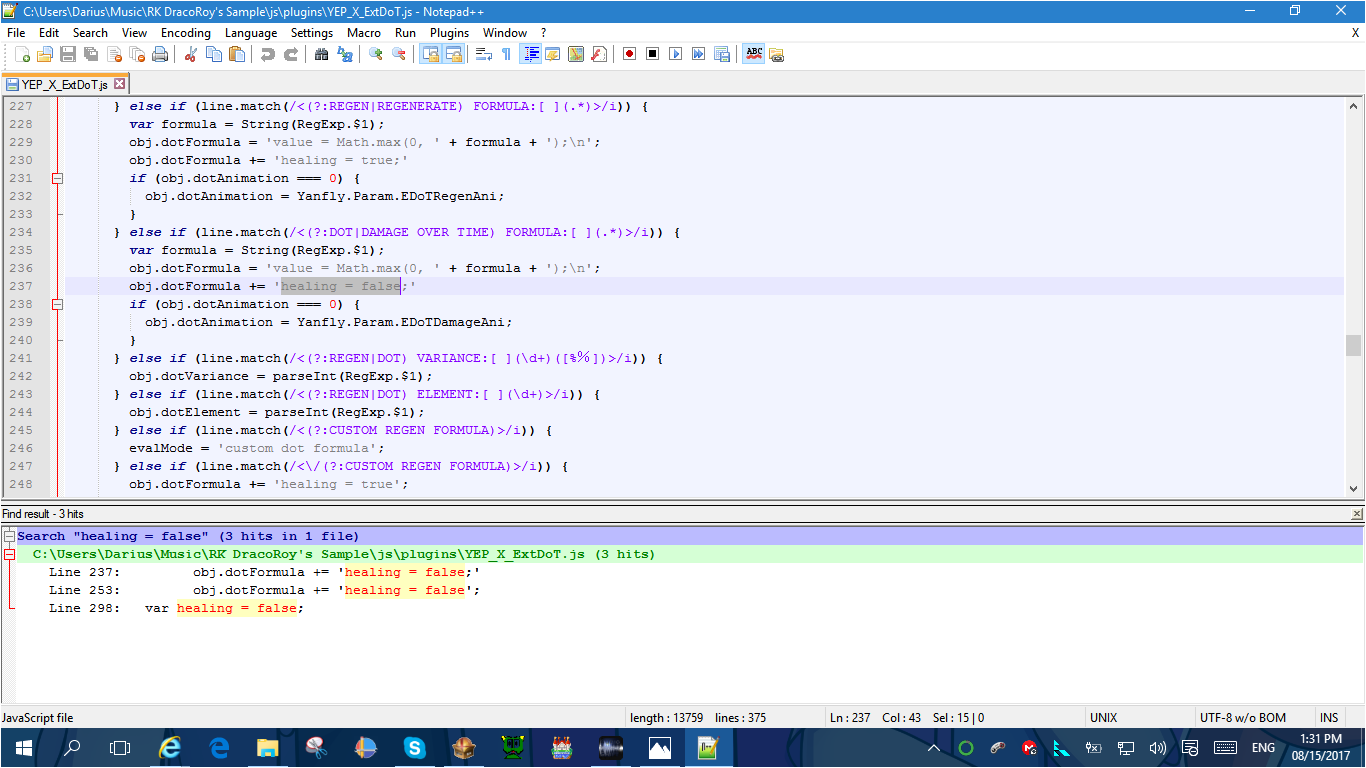Click the Replace toolbar icon
1366x768 pixels.
[x=344, y=54]
